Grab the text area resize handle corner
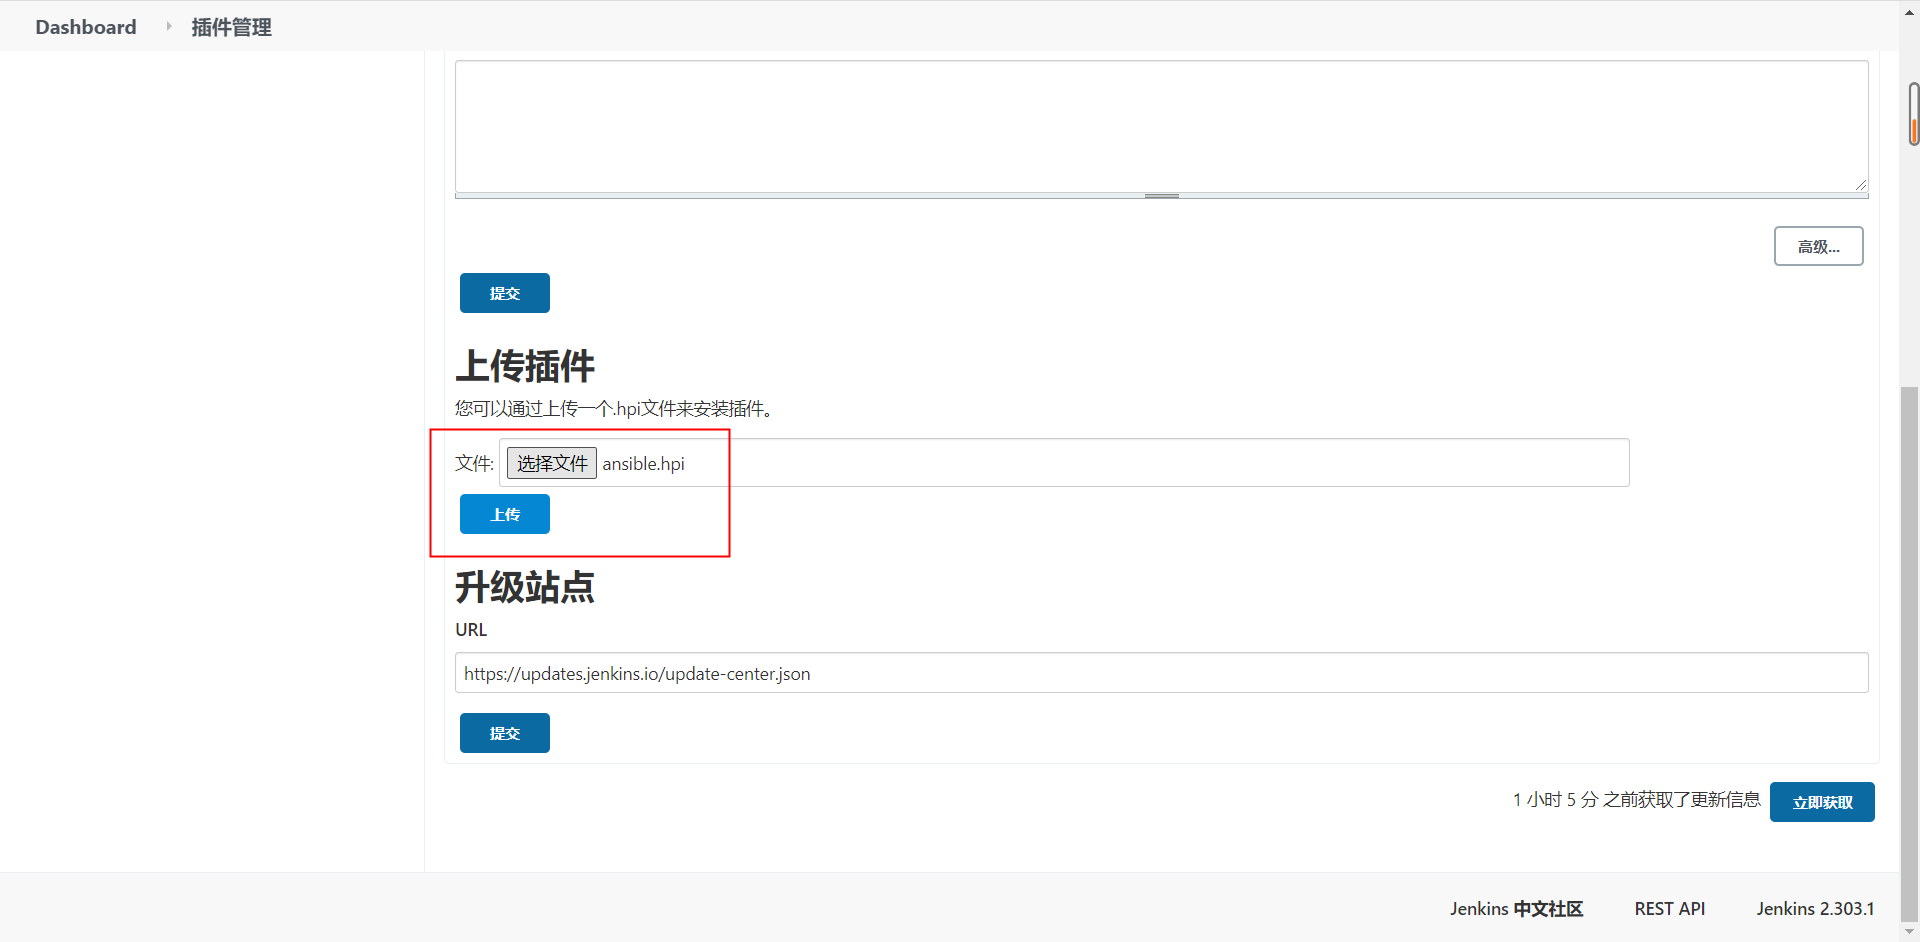Image resolution: width=1920 pixels, height=942 pixels. tap(1860, 184)
